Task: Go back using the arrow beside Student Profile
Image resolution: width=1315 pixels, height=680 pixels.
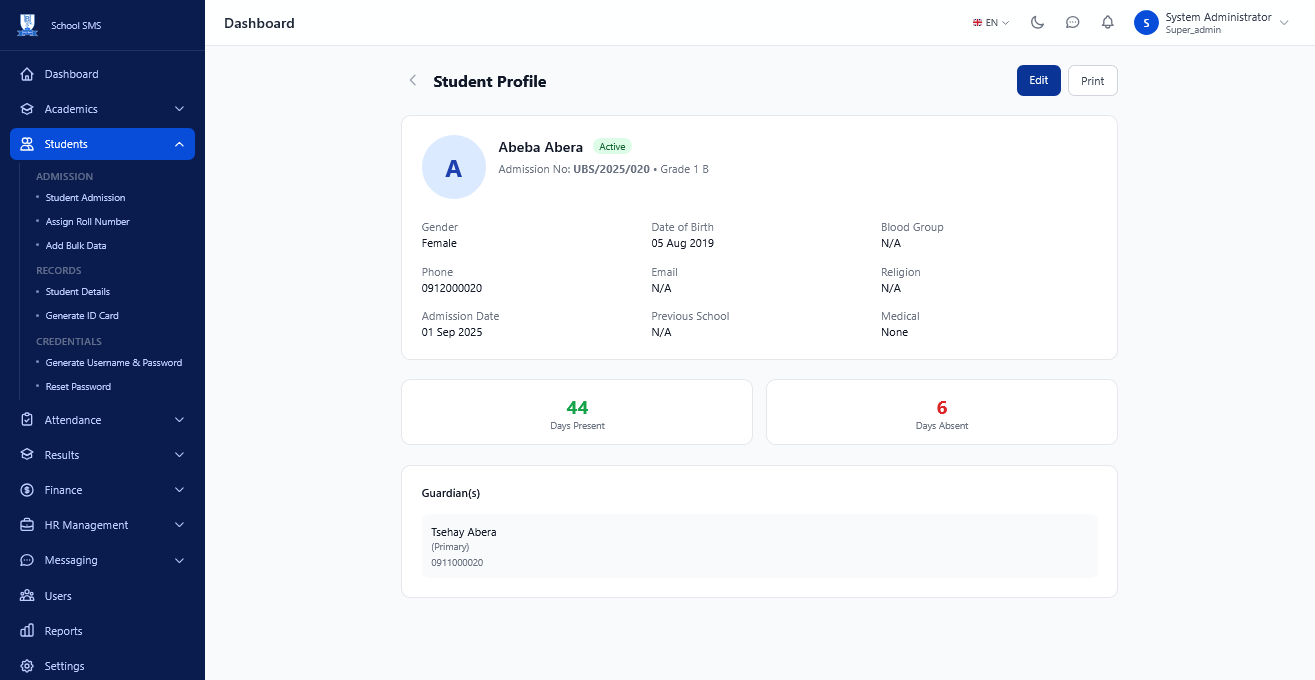Action: (x=413, y=81)
